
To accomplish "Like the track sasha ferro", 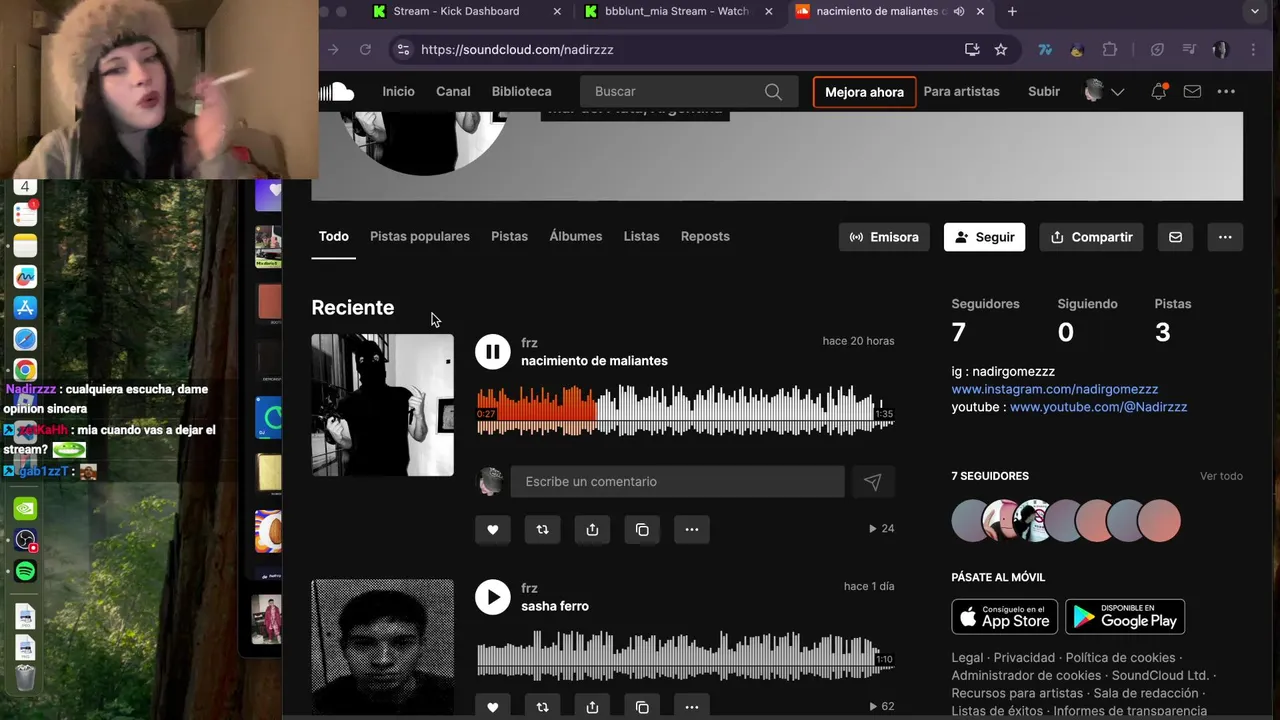I will [x=492, y=706].
